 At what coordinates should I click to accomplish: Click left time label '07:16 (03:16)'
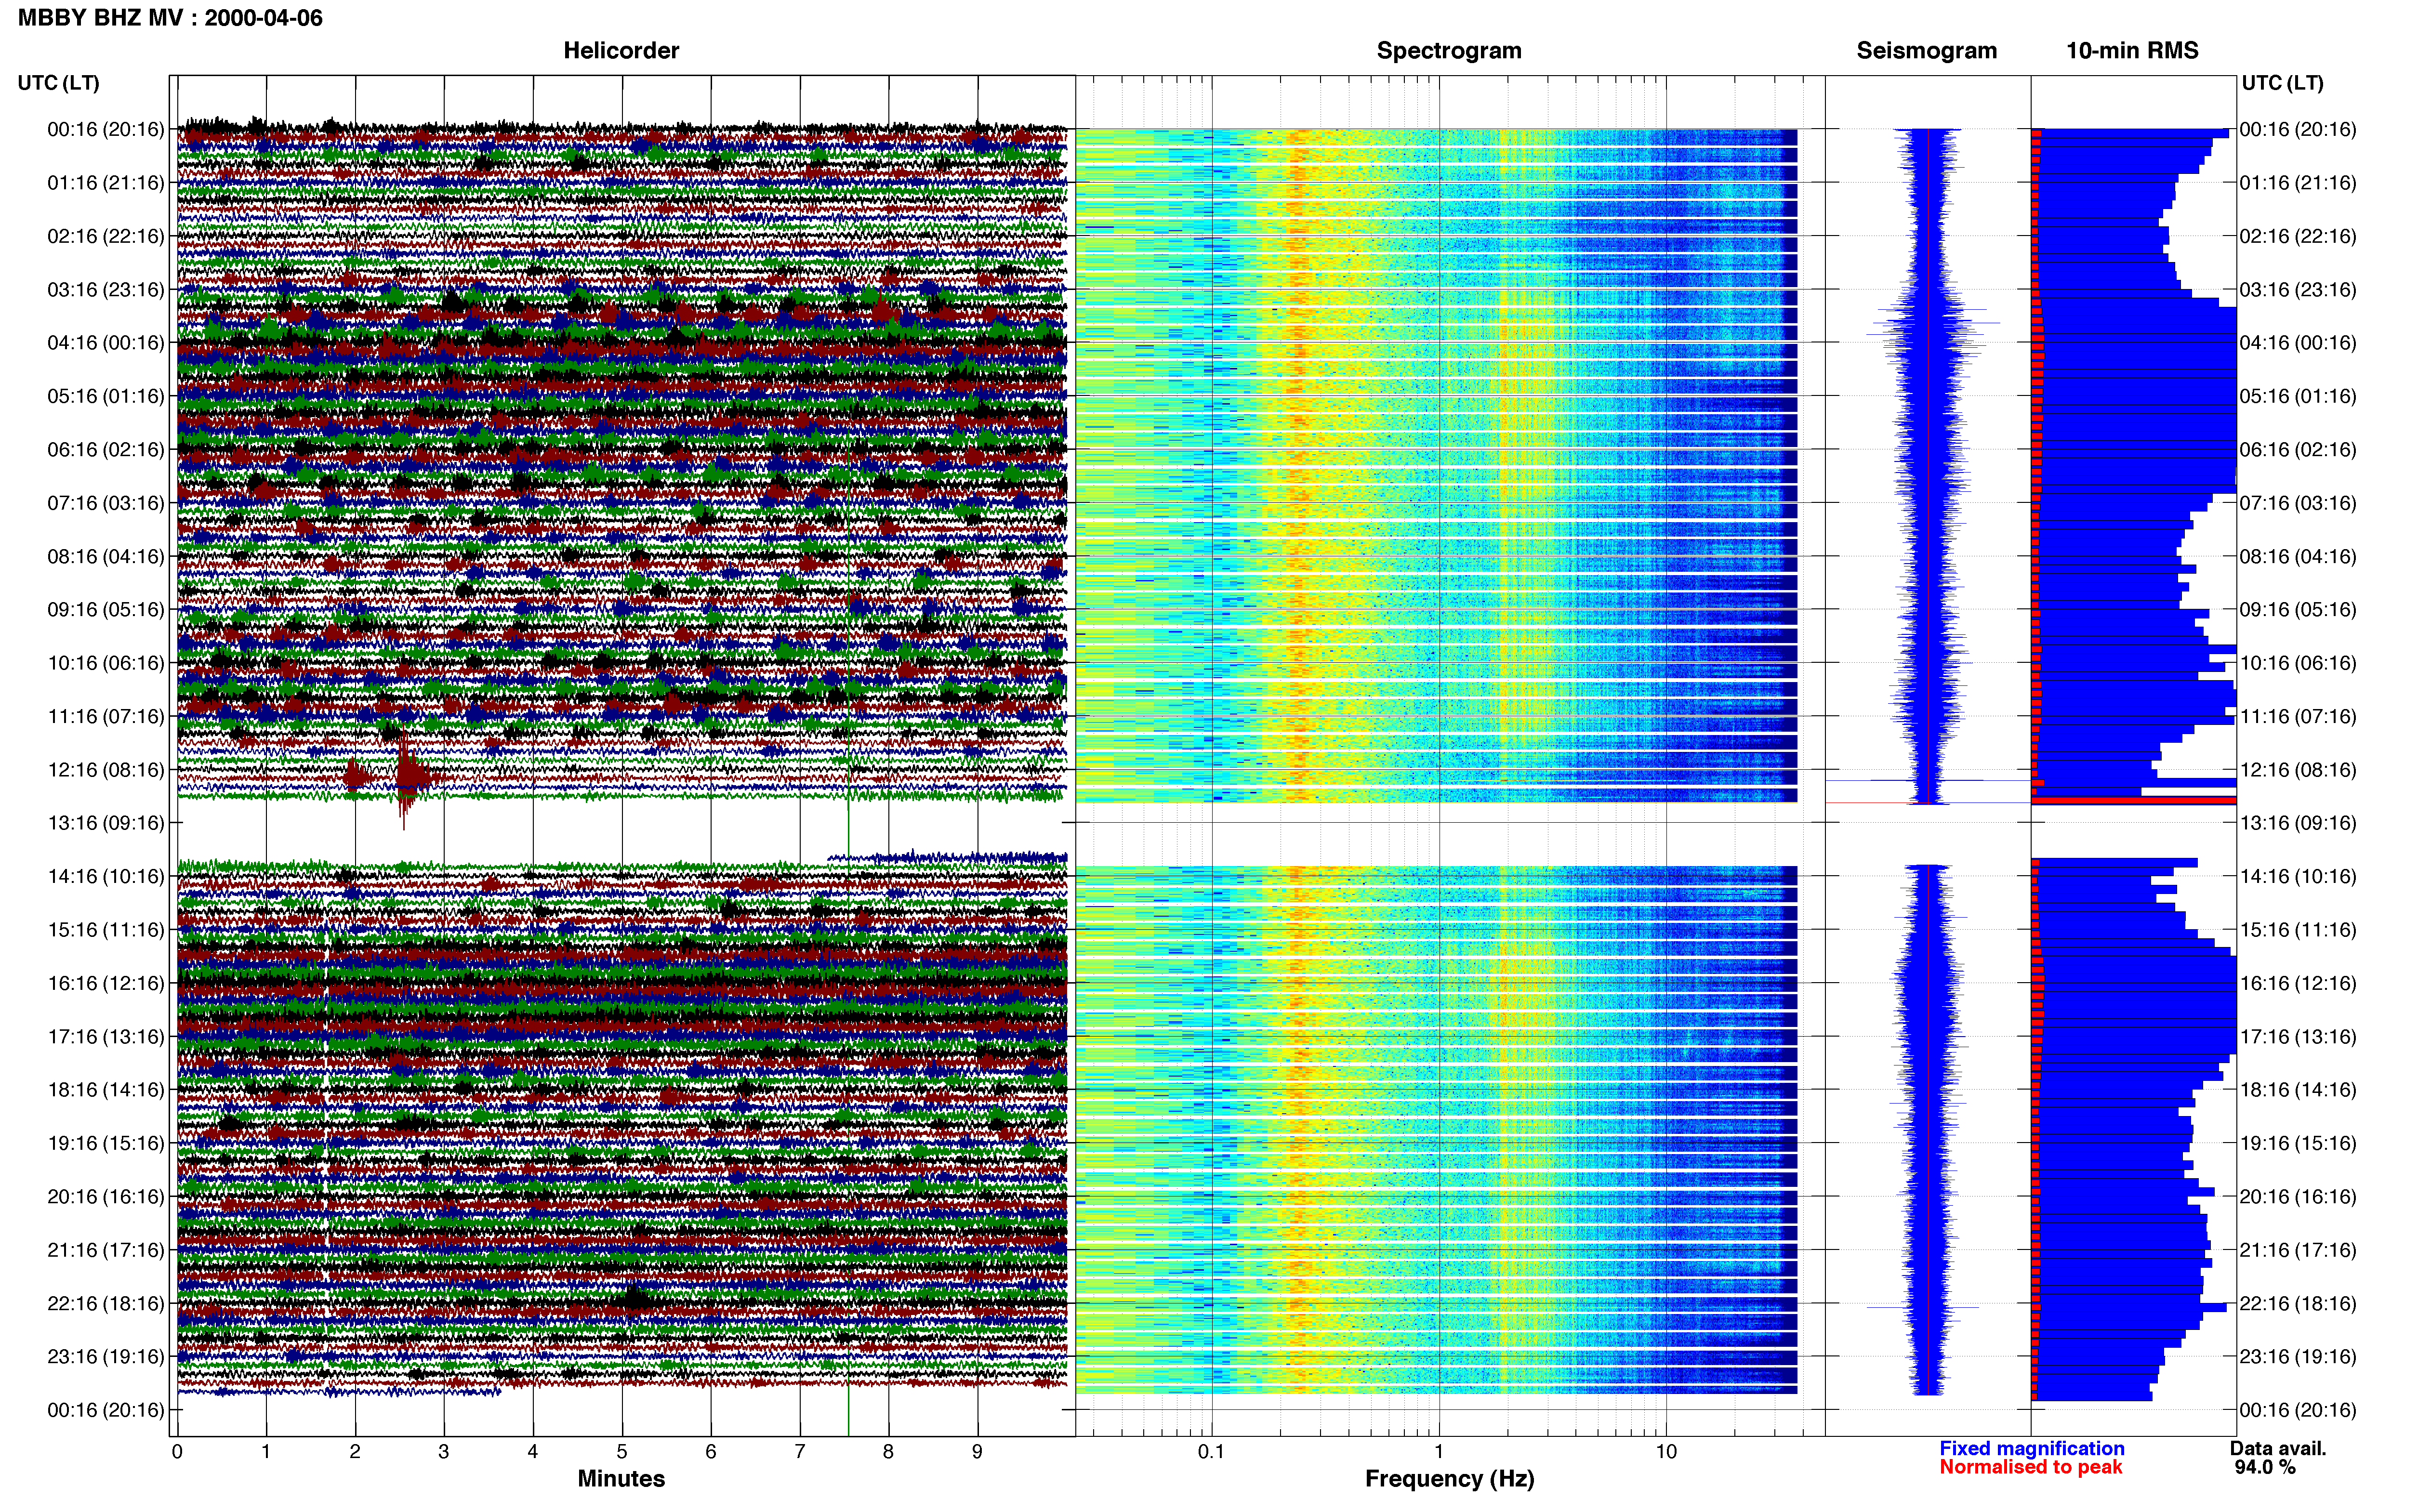tap(106, 503)
